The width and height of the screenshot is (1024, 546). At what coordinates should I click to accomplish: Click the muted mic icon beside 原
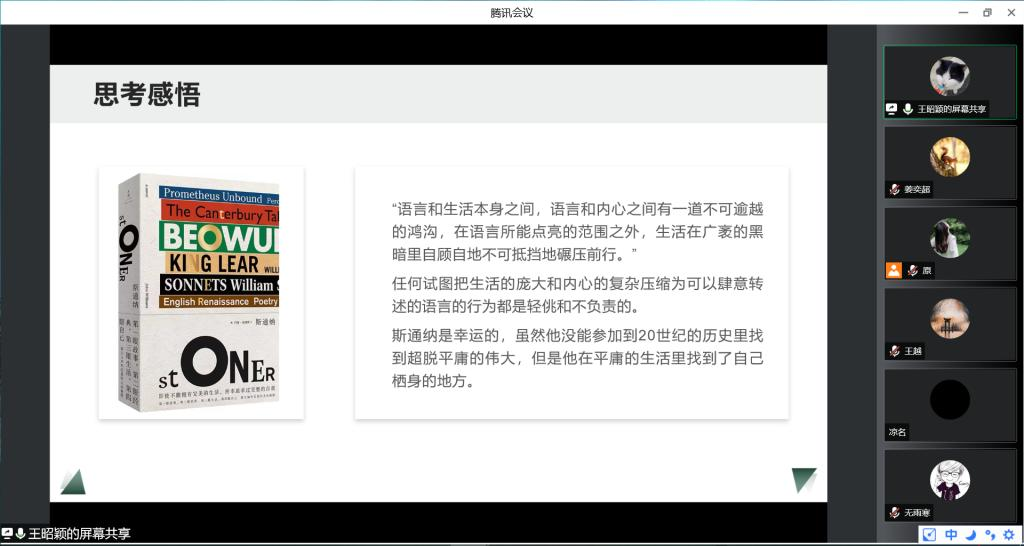point(912,270)
